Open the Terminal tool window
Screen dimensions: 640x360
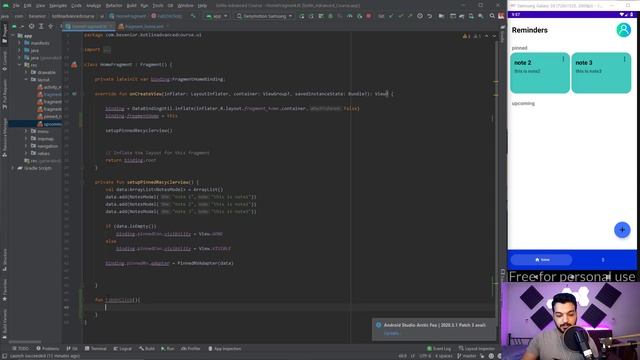coord(96,349)
